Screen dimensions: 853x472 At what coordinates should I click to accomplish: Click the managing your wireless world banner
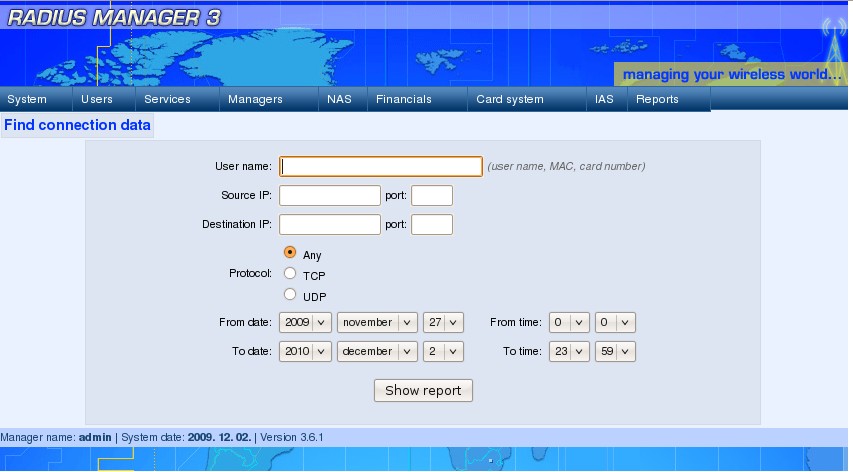(731, 74)
